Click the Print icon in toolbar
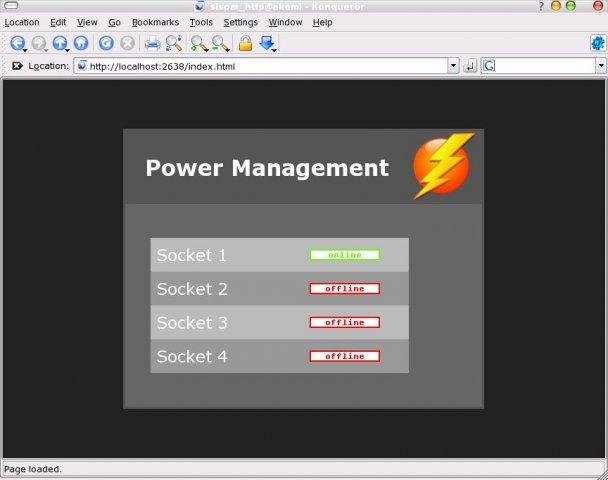608x480 pixels. [x=152, y=43]
